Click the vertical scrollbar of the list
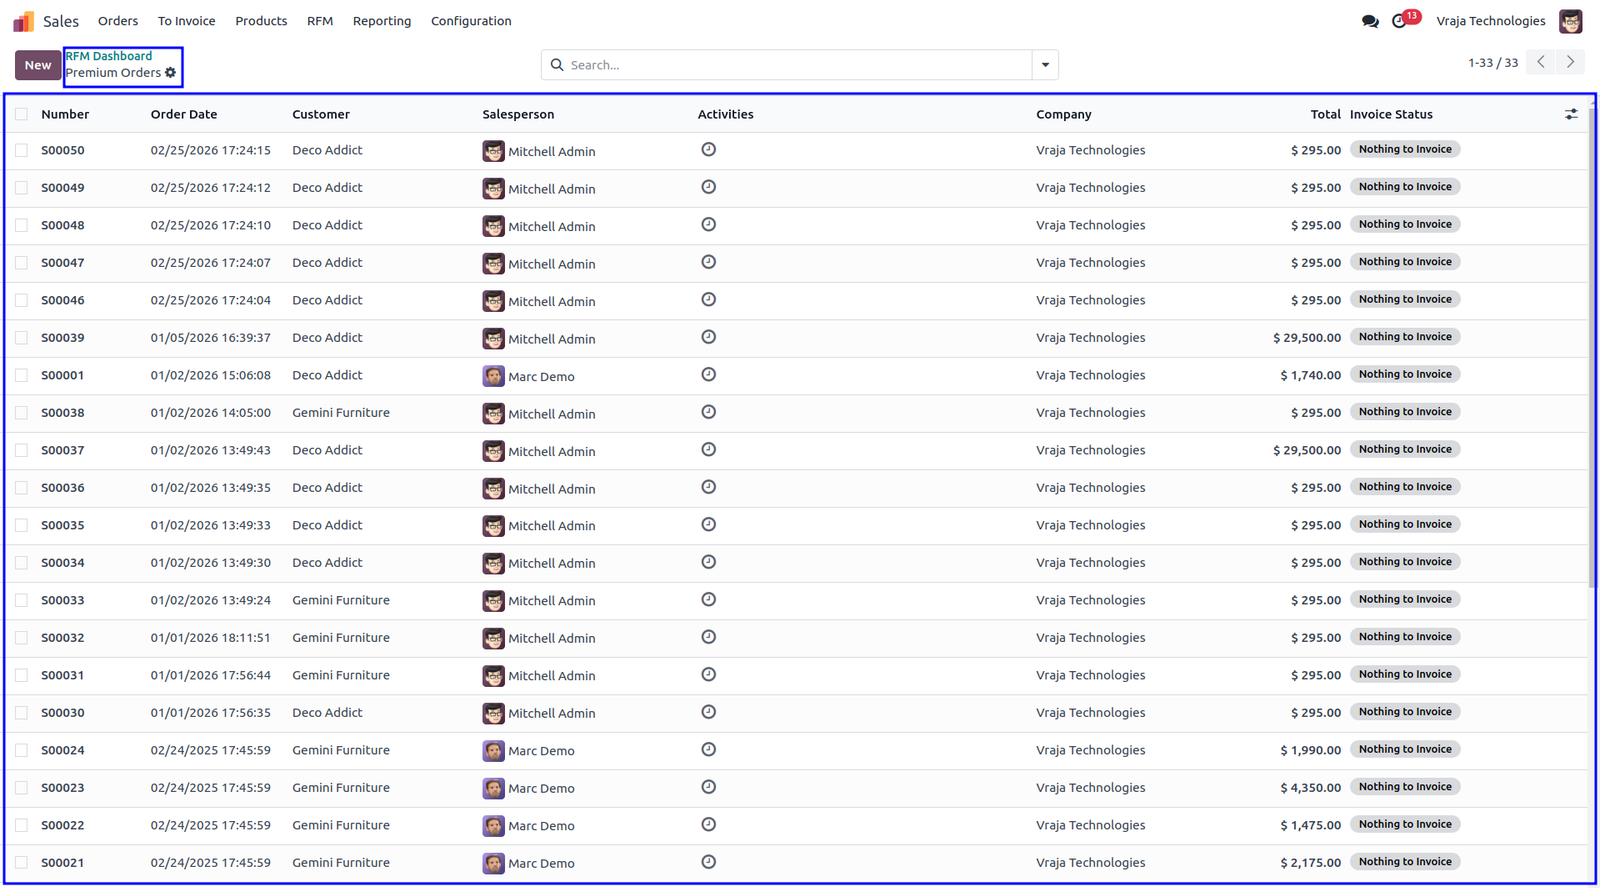Screen dimensions: 1600x888 1589,342
